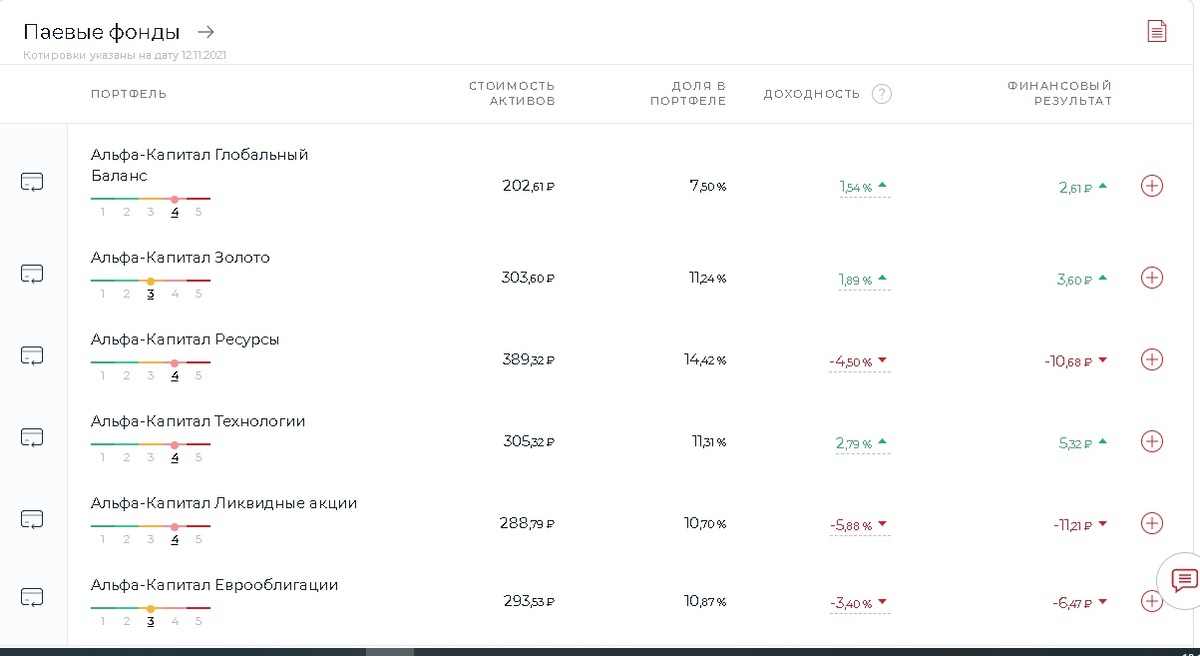Click the risk scale of Альфа-Капитал Ресурсы

(150, 370)
